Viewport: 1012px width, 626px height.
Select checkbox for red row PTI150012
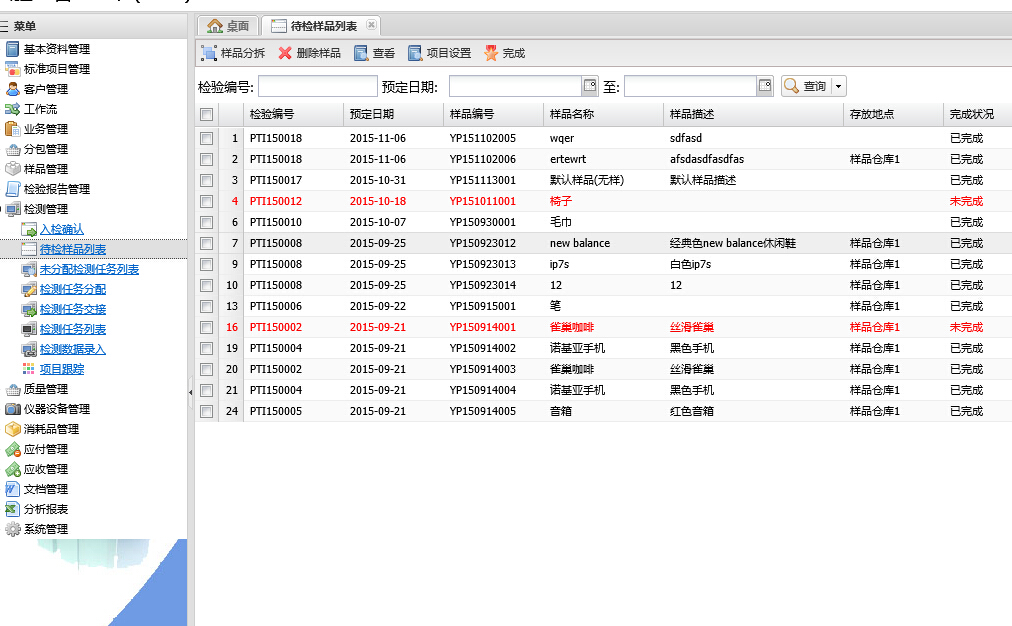[x=206, y=201]
